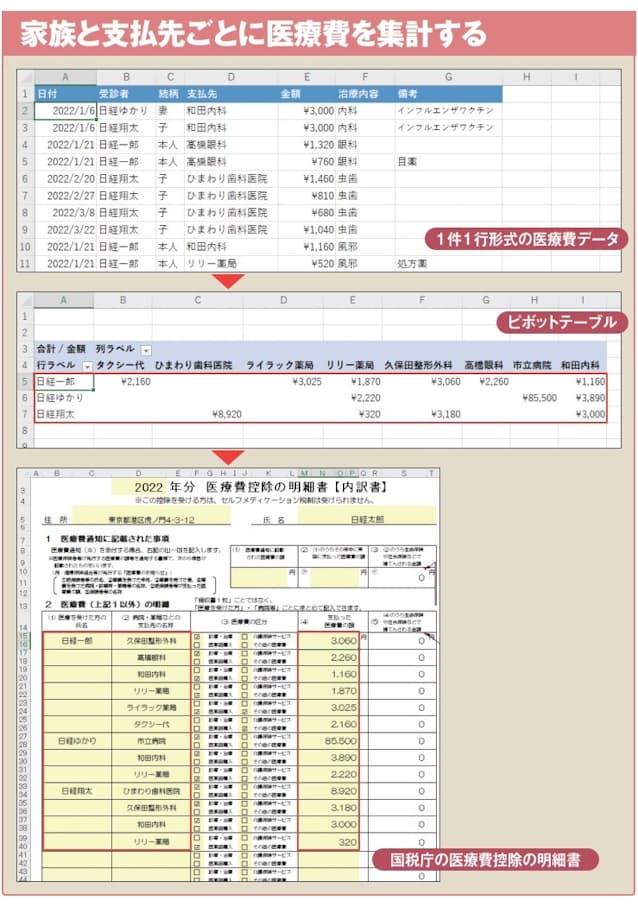Select row 11 header in the medical data sheet
The width and height of the screenshot is (638, 907).
point(25,264)
